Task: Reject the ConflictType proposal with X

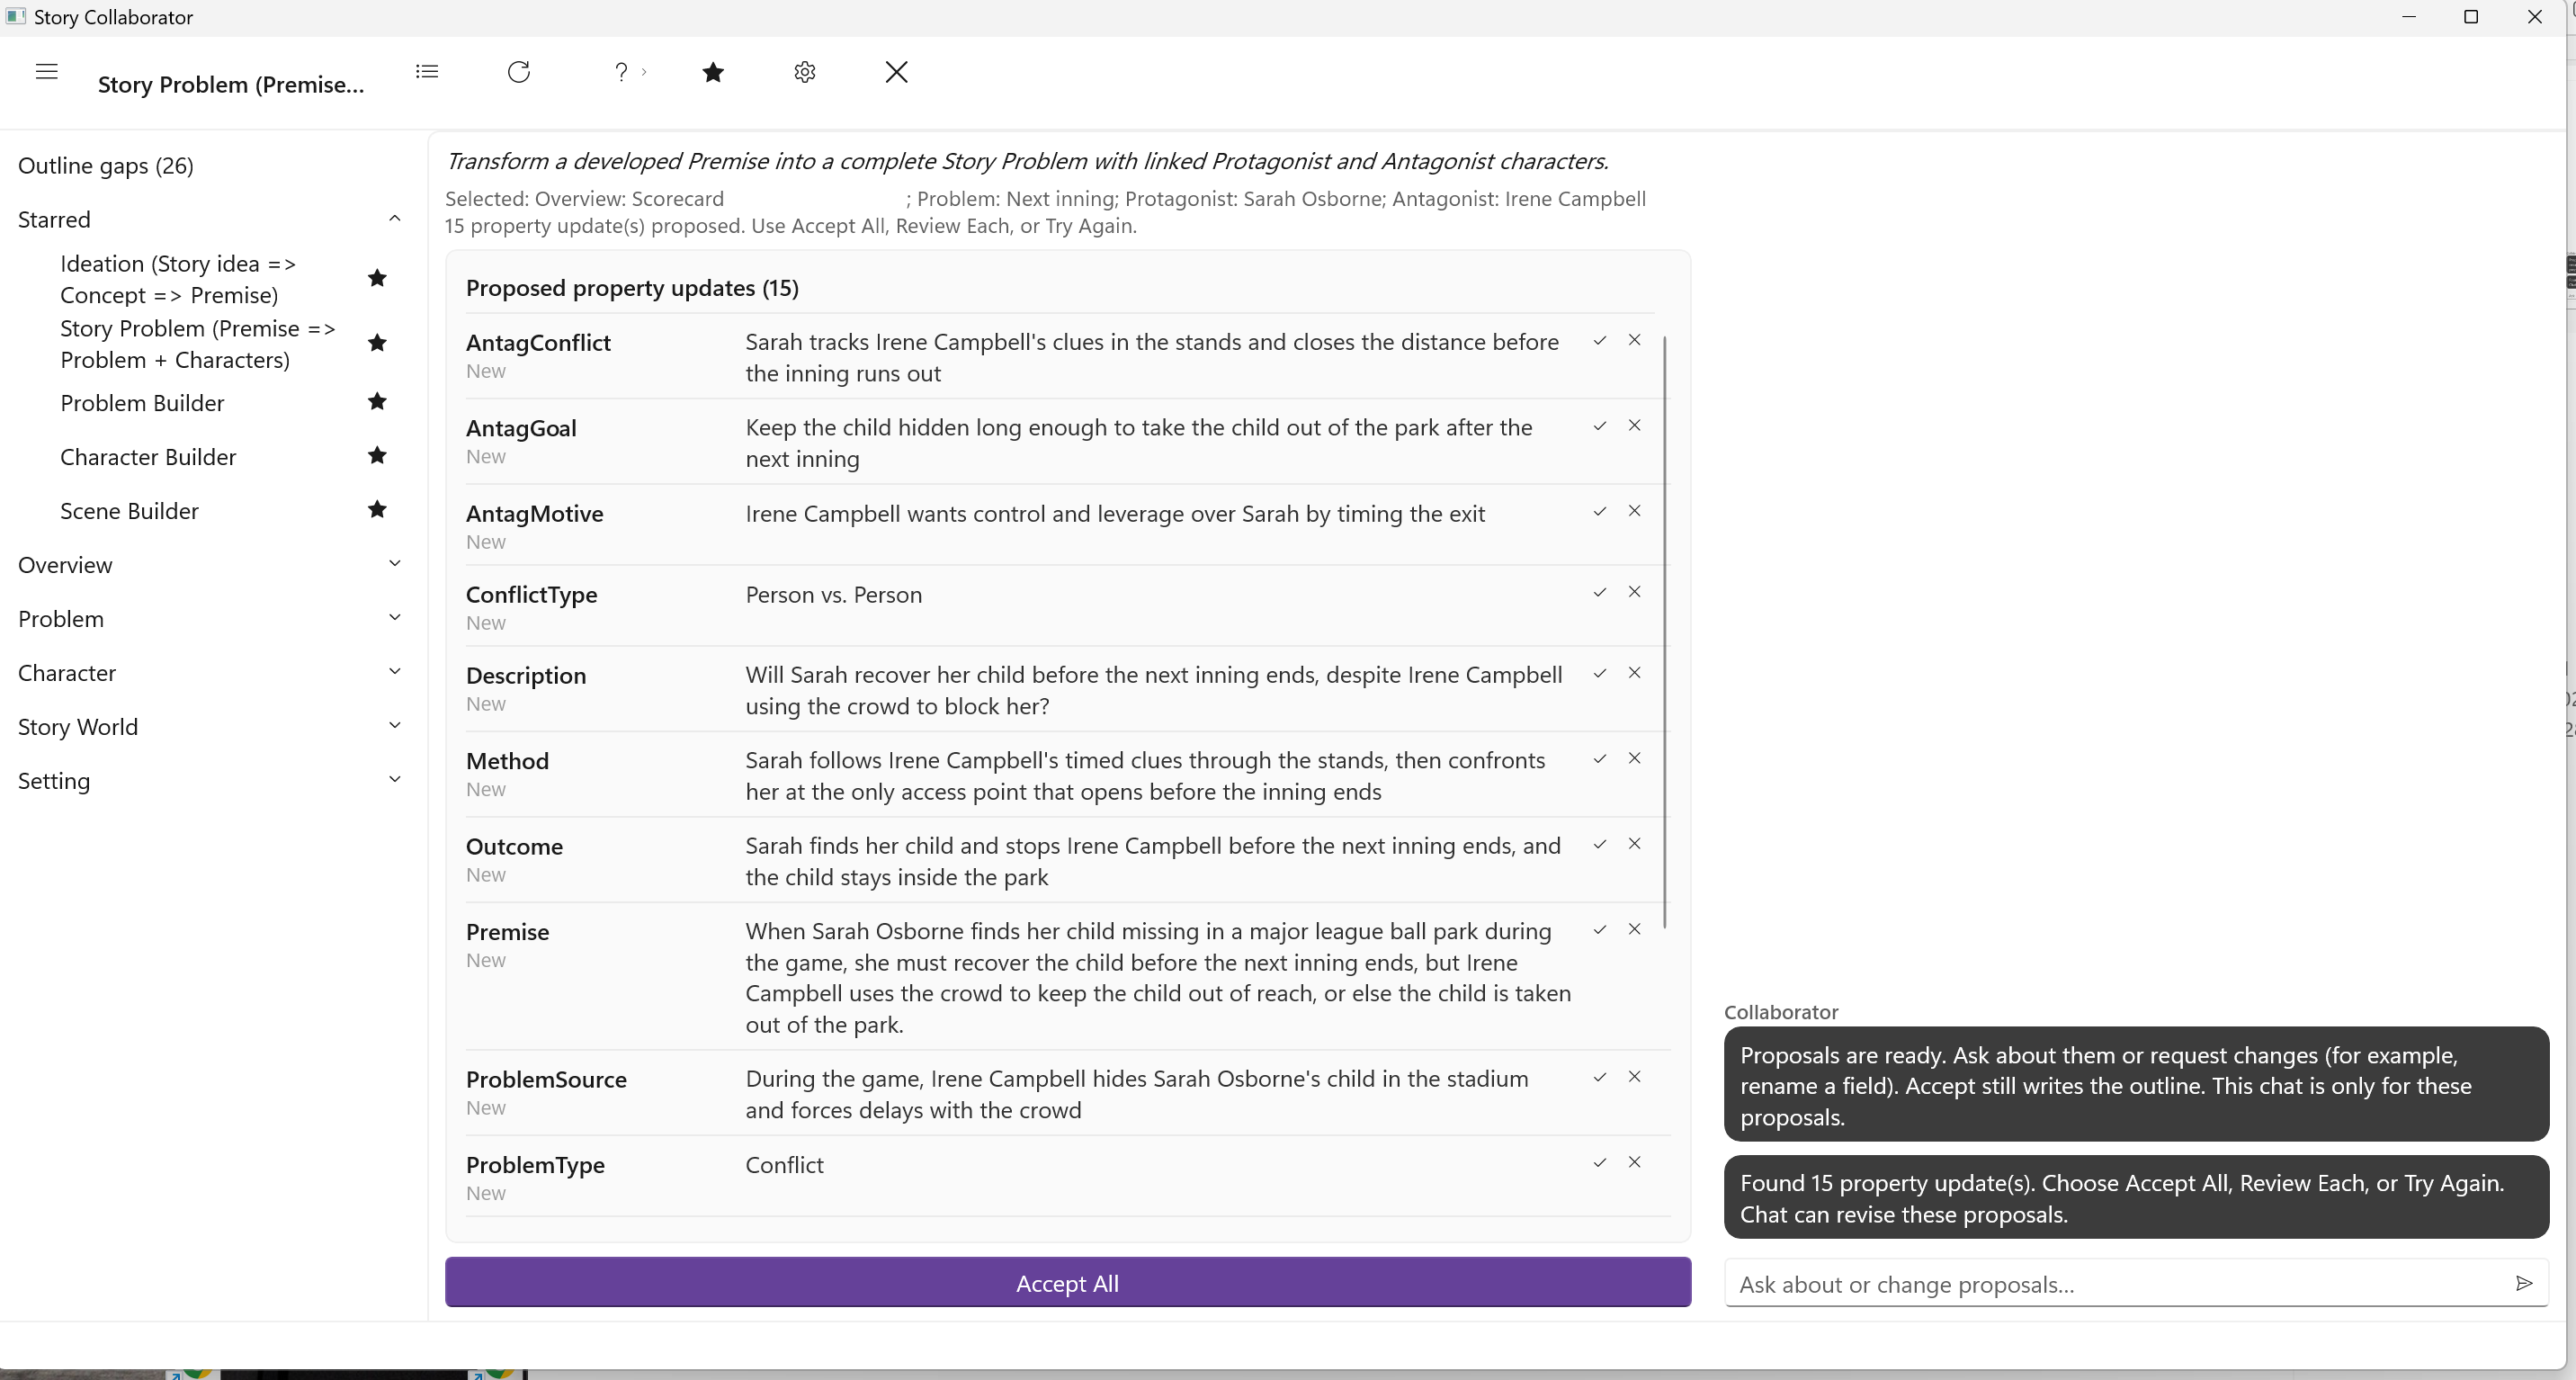Action: (1634, 592)
